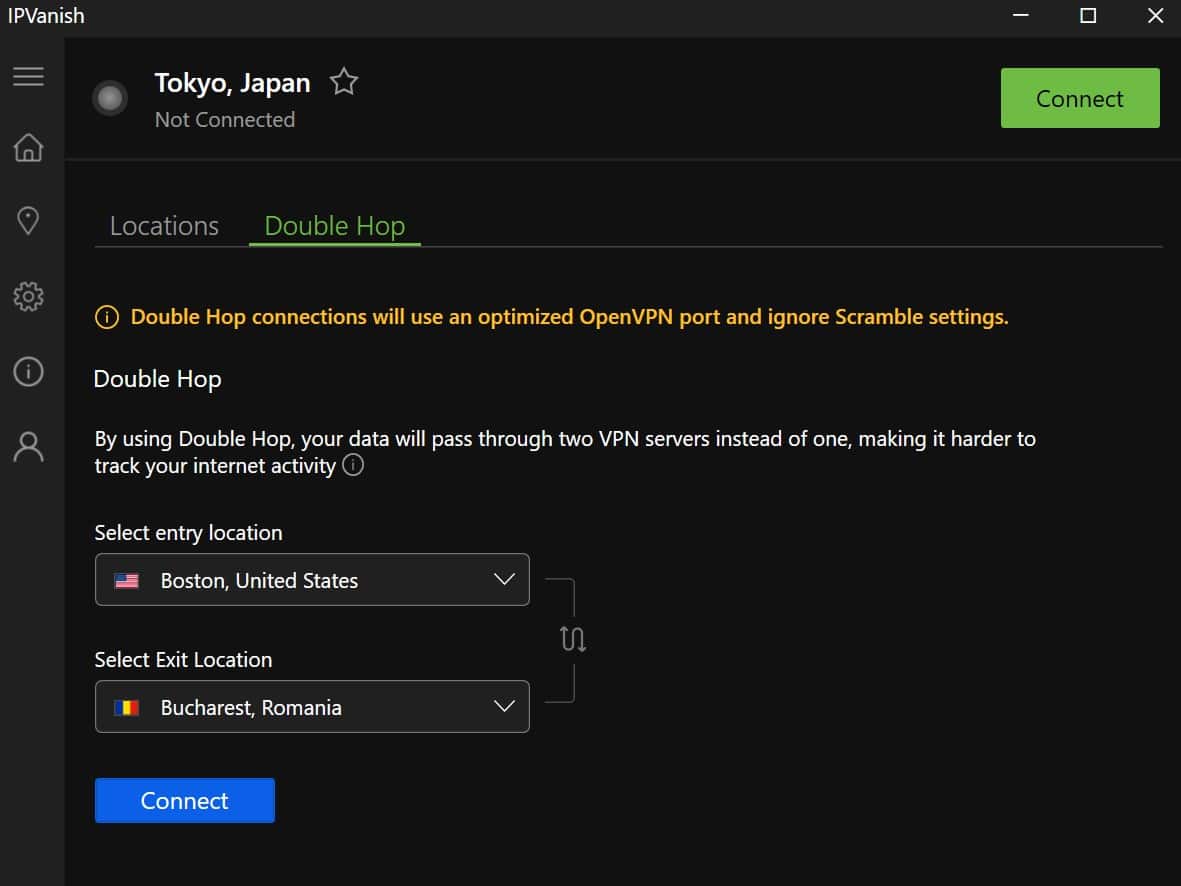Click the "Tokyo, Japan" location title
Screen dimensions: 1181x886
233,83
